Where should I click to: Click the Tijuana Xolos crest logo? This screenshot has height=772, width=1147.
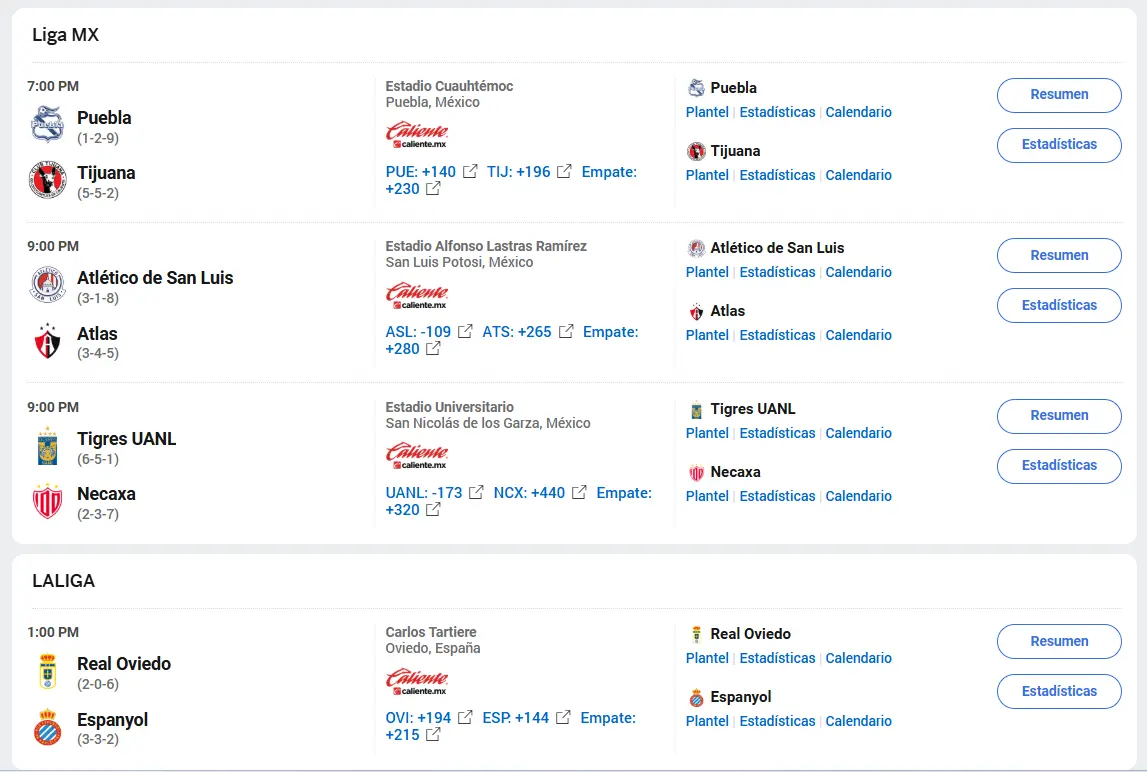(48, 180)
